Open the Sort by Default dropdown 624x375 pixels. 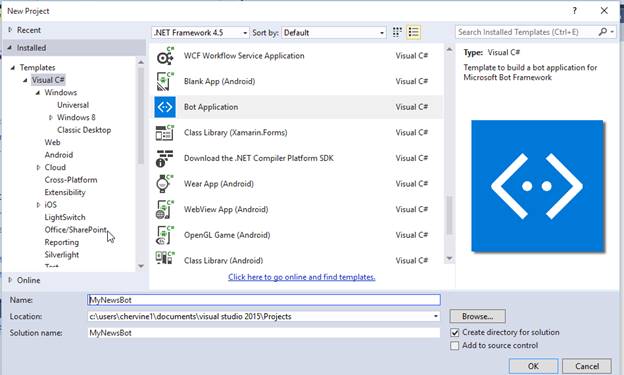(x=333, y=33)
